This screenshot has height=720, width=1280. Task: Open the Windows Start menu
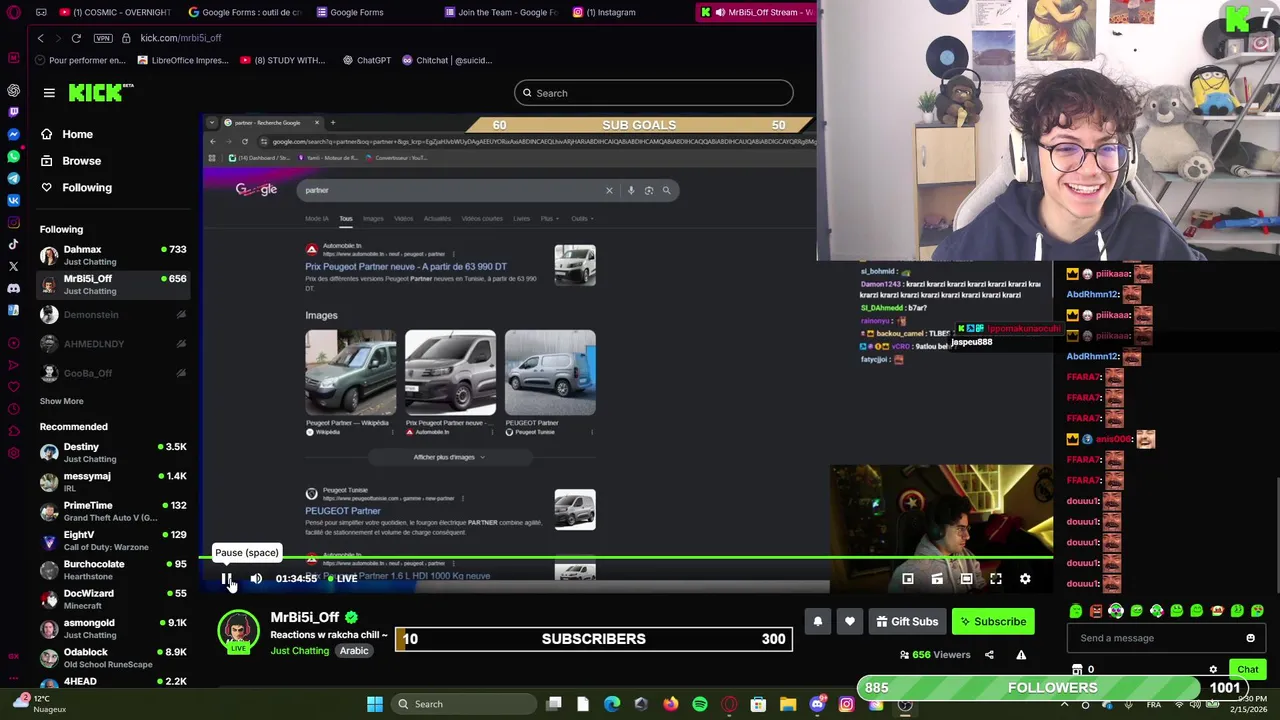click(x=374, y=704)
